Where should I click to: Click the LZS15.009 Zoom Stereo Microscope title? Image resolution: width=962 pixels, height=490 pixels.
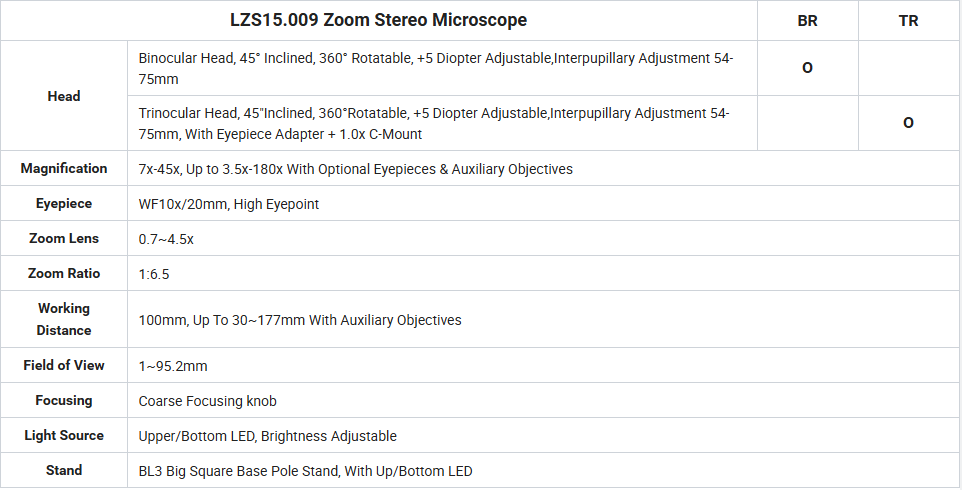click(379, 20)
